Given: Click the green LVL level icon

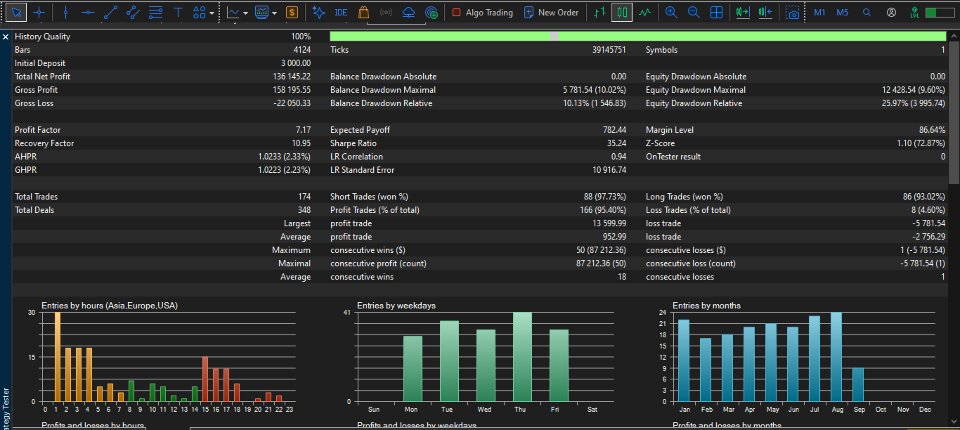Looking at the screenshot, I should coord(914,12).
